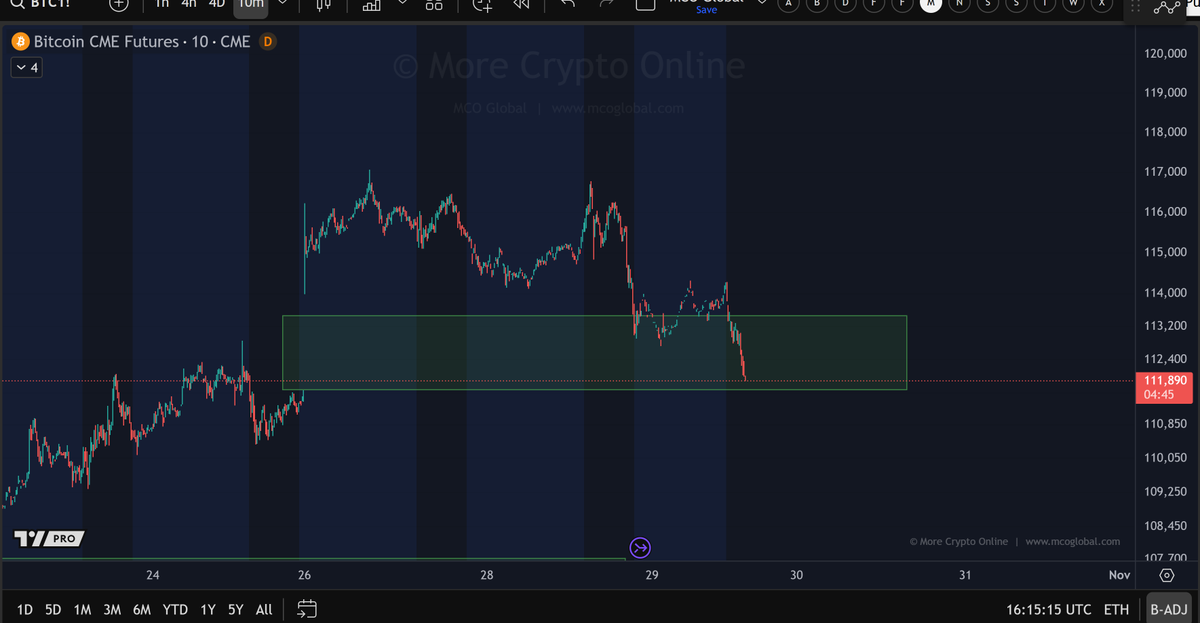Click the 120,000 price axis label
Image resolution: width=1200 pixels, height=623 pixels.
pyautogui.click(x=1164, y=53)
